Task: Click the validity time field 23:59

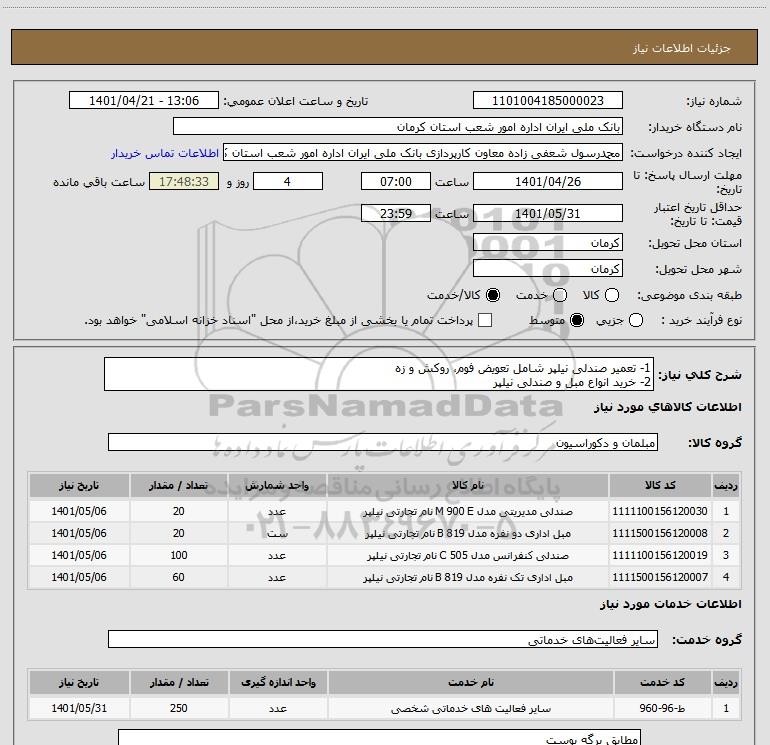Action: 396,213
